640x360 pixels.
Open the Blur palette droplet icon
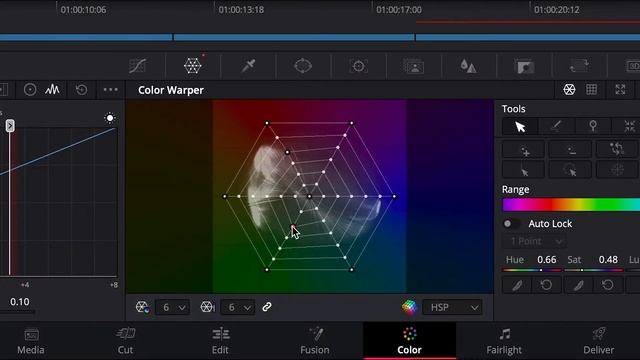[x=468, y=66]
